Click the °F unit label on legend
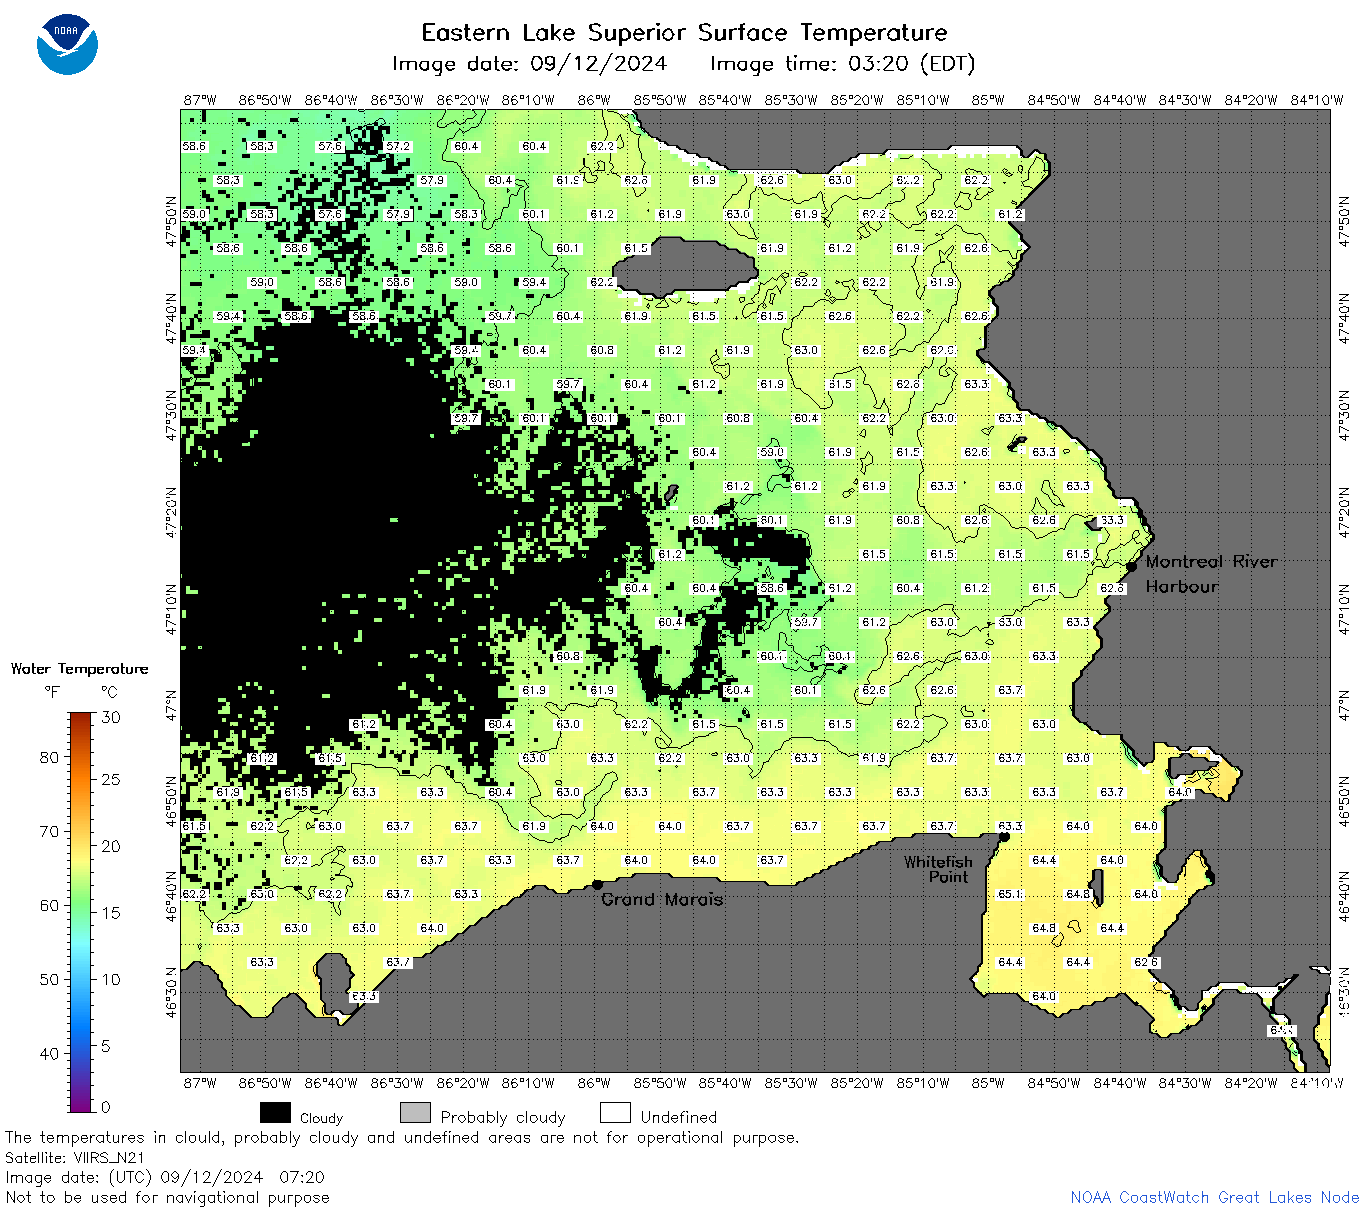 tap(52, 691)
